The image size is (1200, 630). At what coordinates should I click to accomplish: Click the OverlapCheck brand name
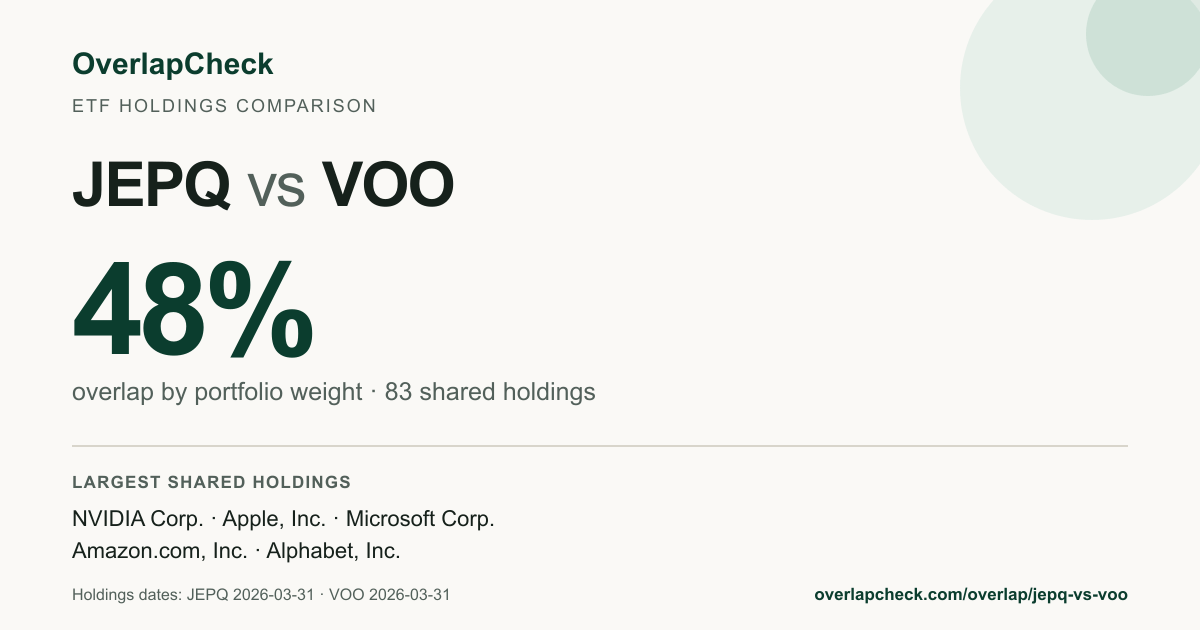[172, 65]
